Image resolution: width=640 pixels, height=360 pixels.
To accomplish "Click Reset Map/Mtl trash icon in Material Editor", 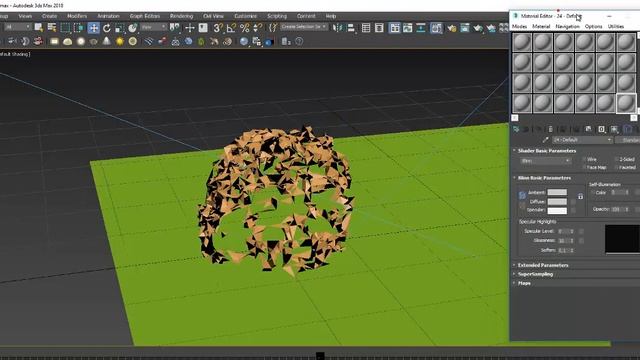I will (x=551, y=129).
